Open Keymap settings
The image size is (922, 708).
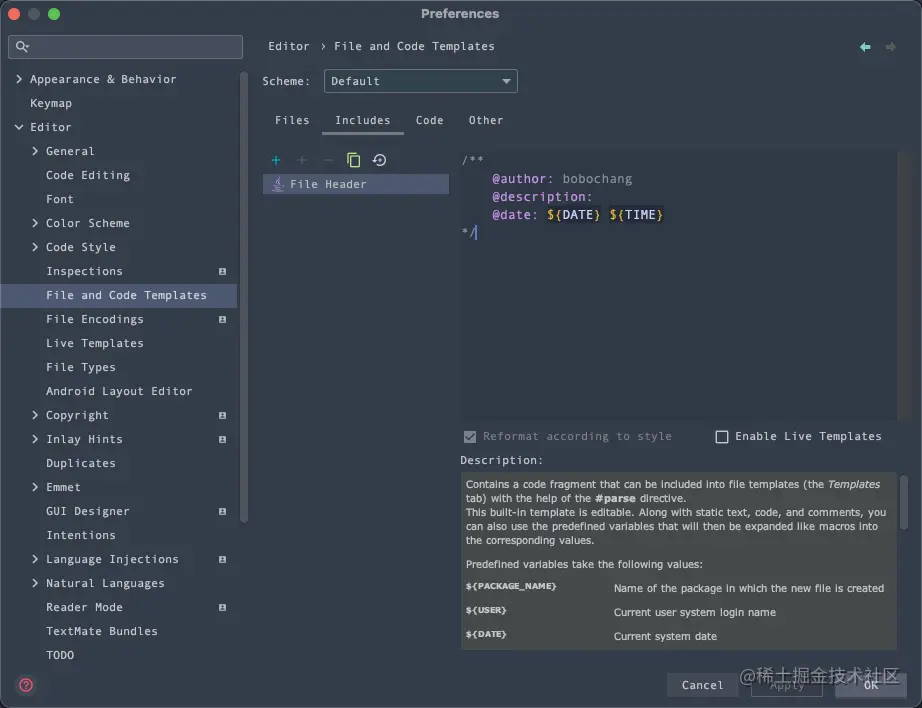click(51, 103)
